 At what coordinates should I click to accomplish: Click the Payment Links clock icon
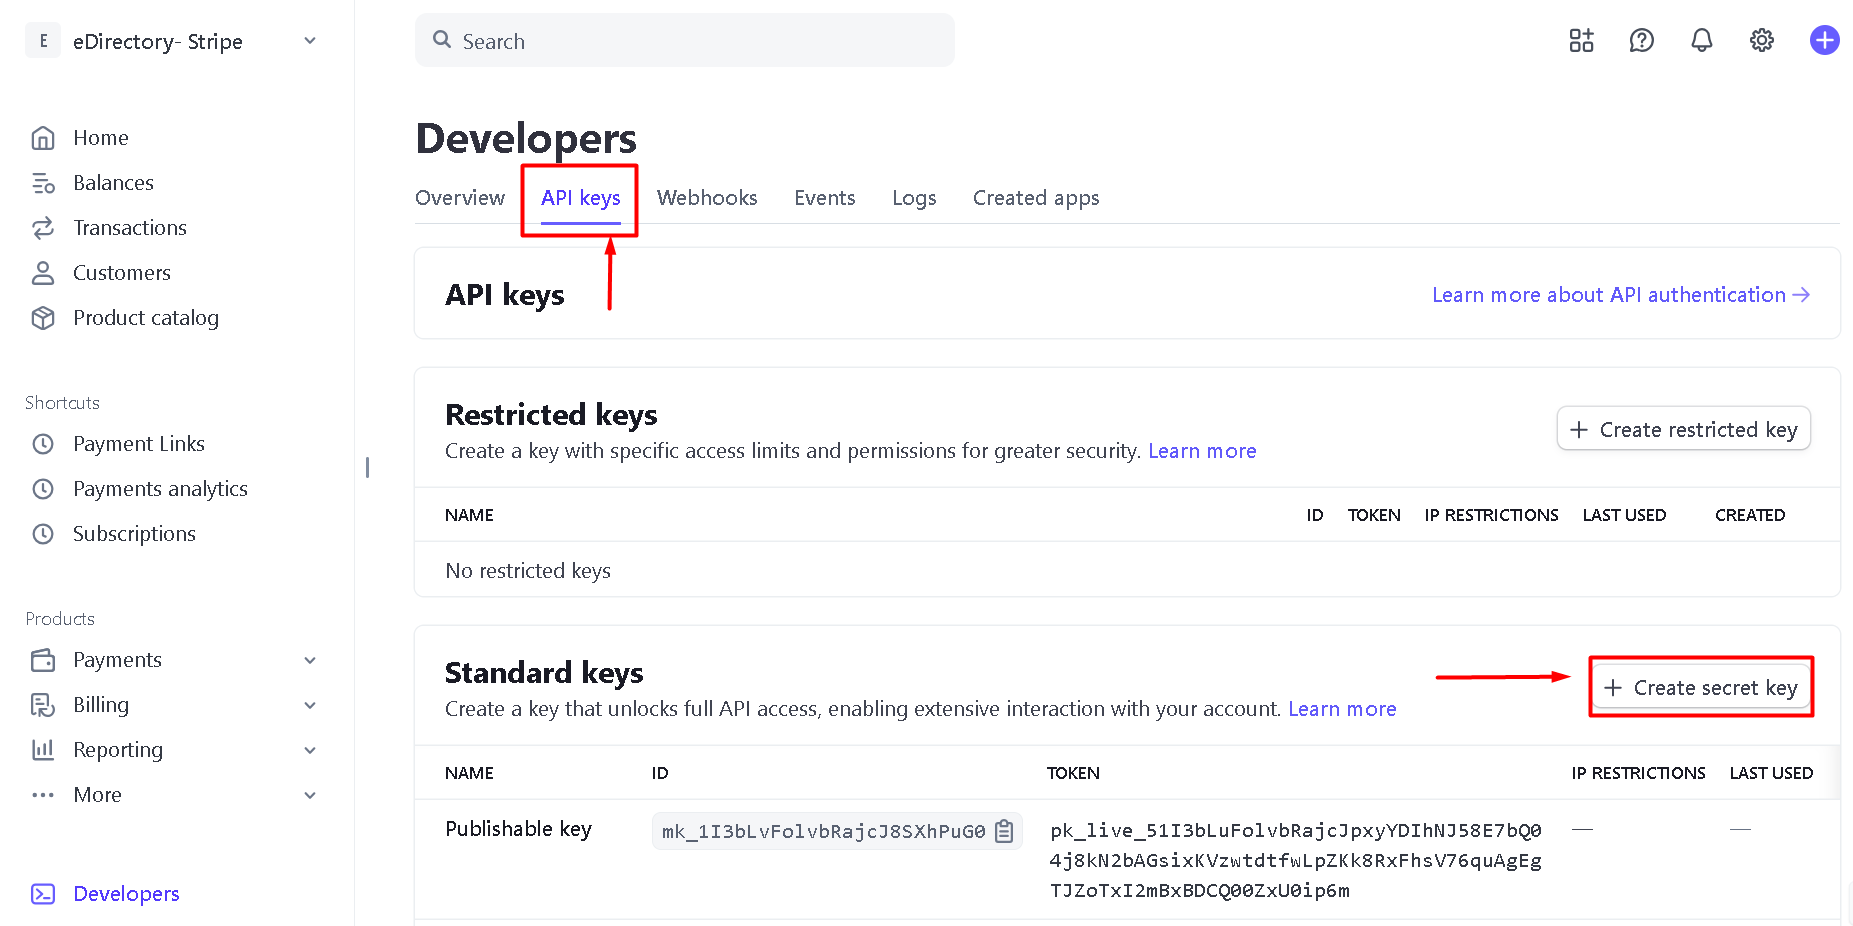pos(43,444)
